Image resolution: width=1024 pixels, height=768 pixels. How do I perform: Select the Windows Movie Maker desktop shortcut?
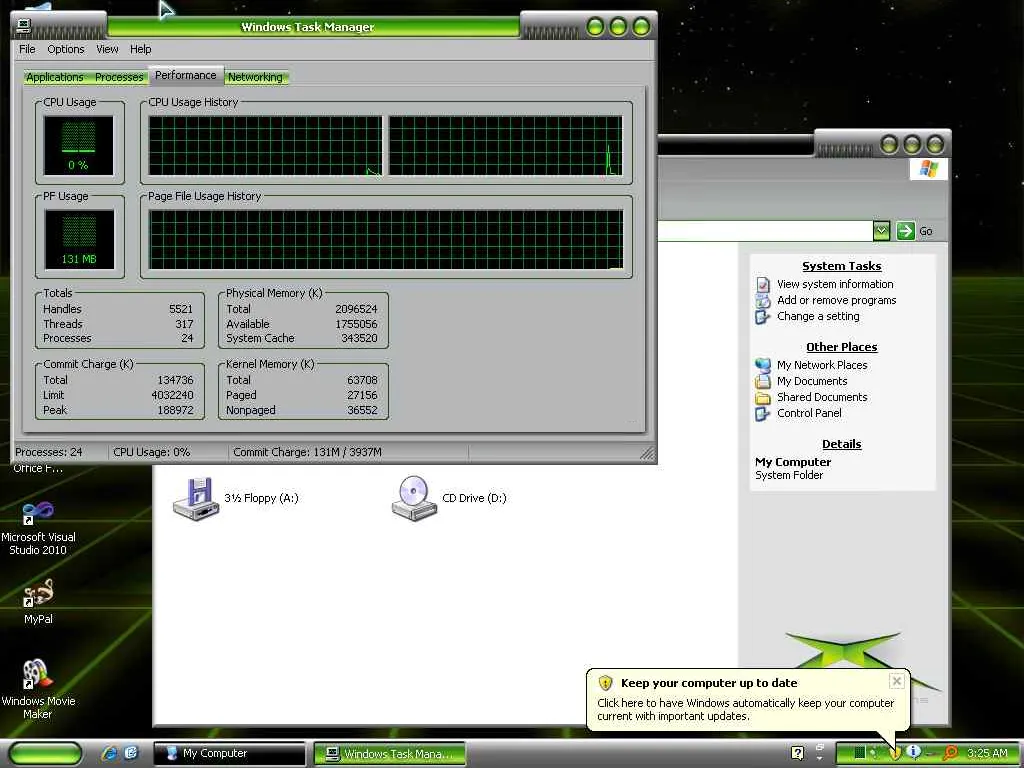coord(38,690)
